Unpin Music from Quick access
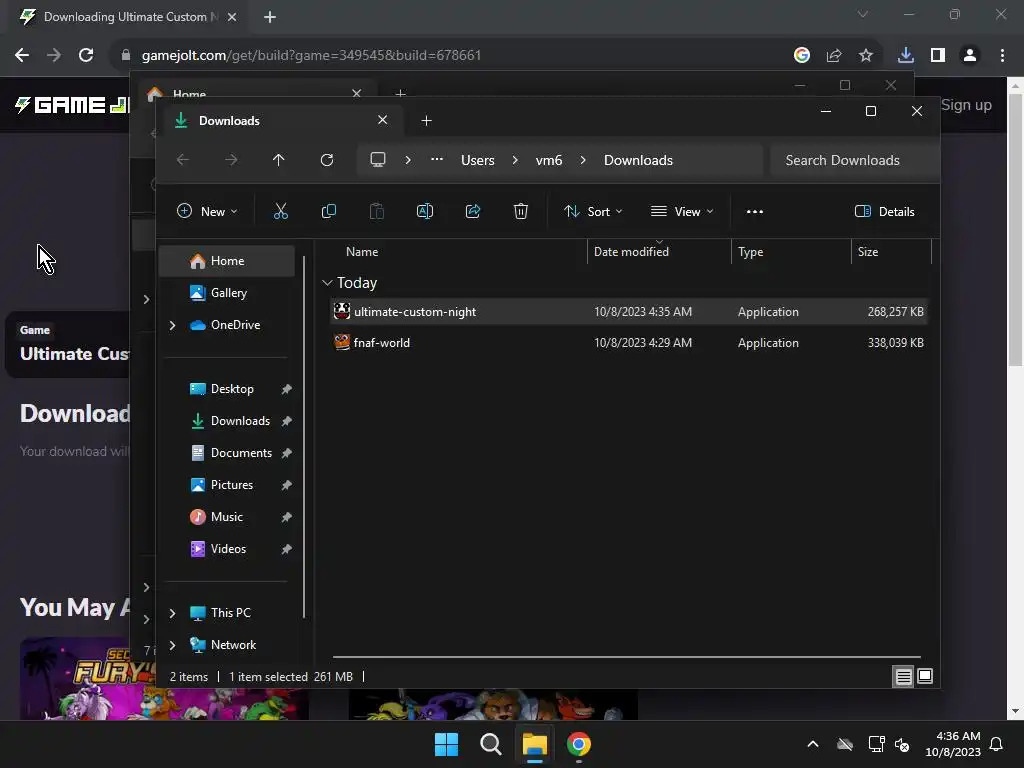 [286, 517]
